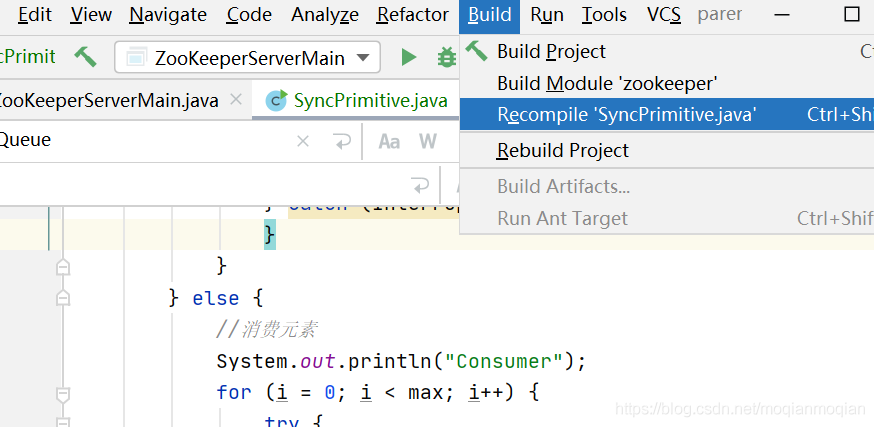The image size is (874, 427).
Task: Click the println call in the code
Action: coord(390,362)
